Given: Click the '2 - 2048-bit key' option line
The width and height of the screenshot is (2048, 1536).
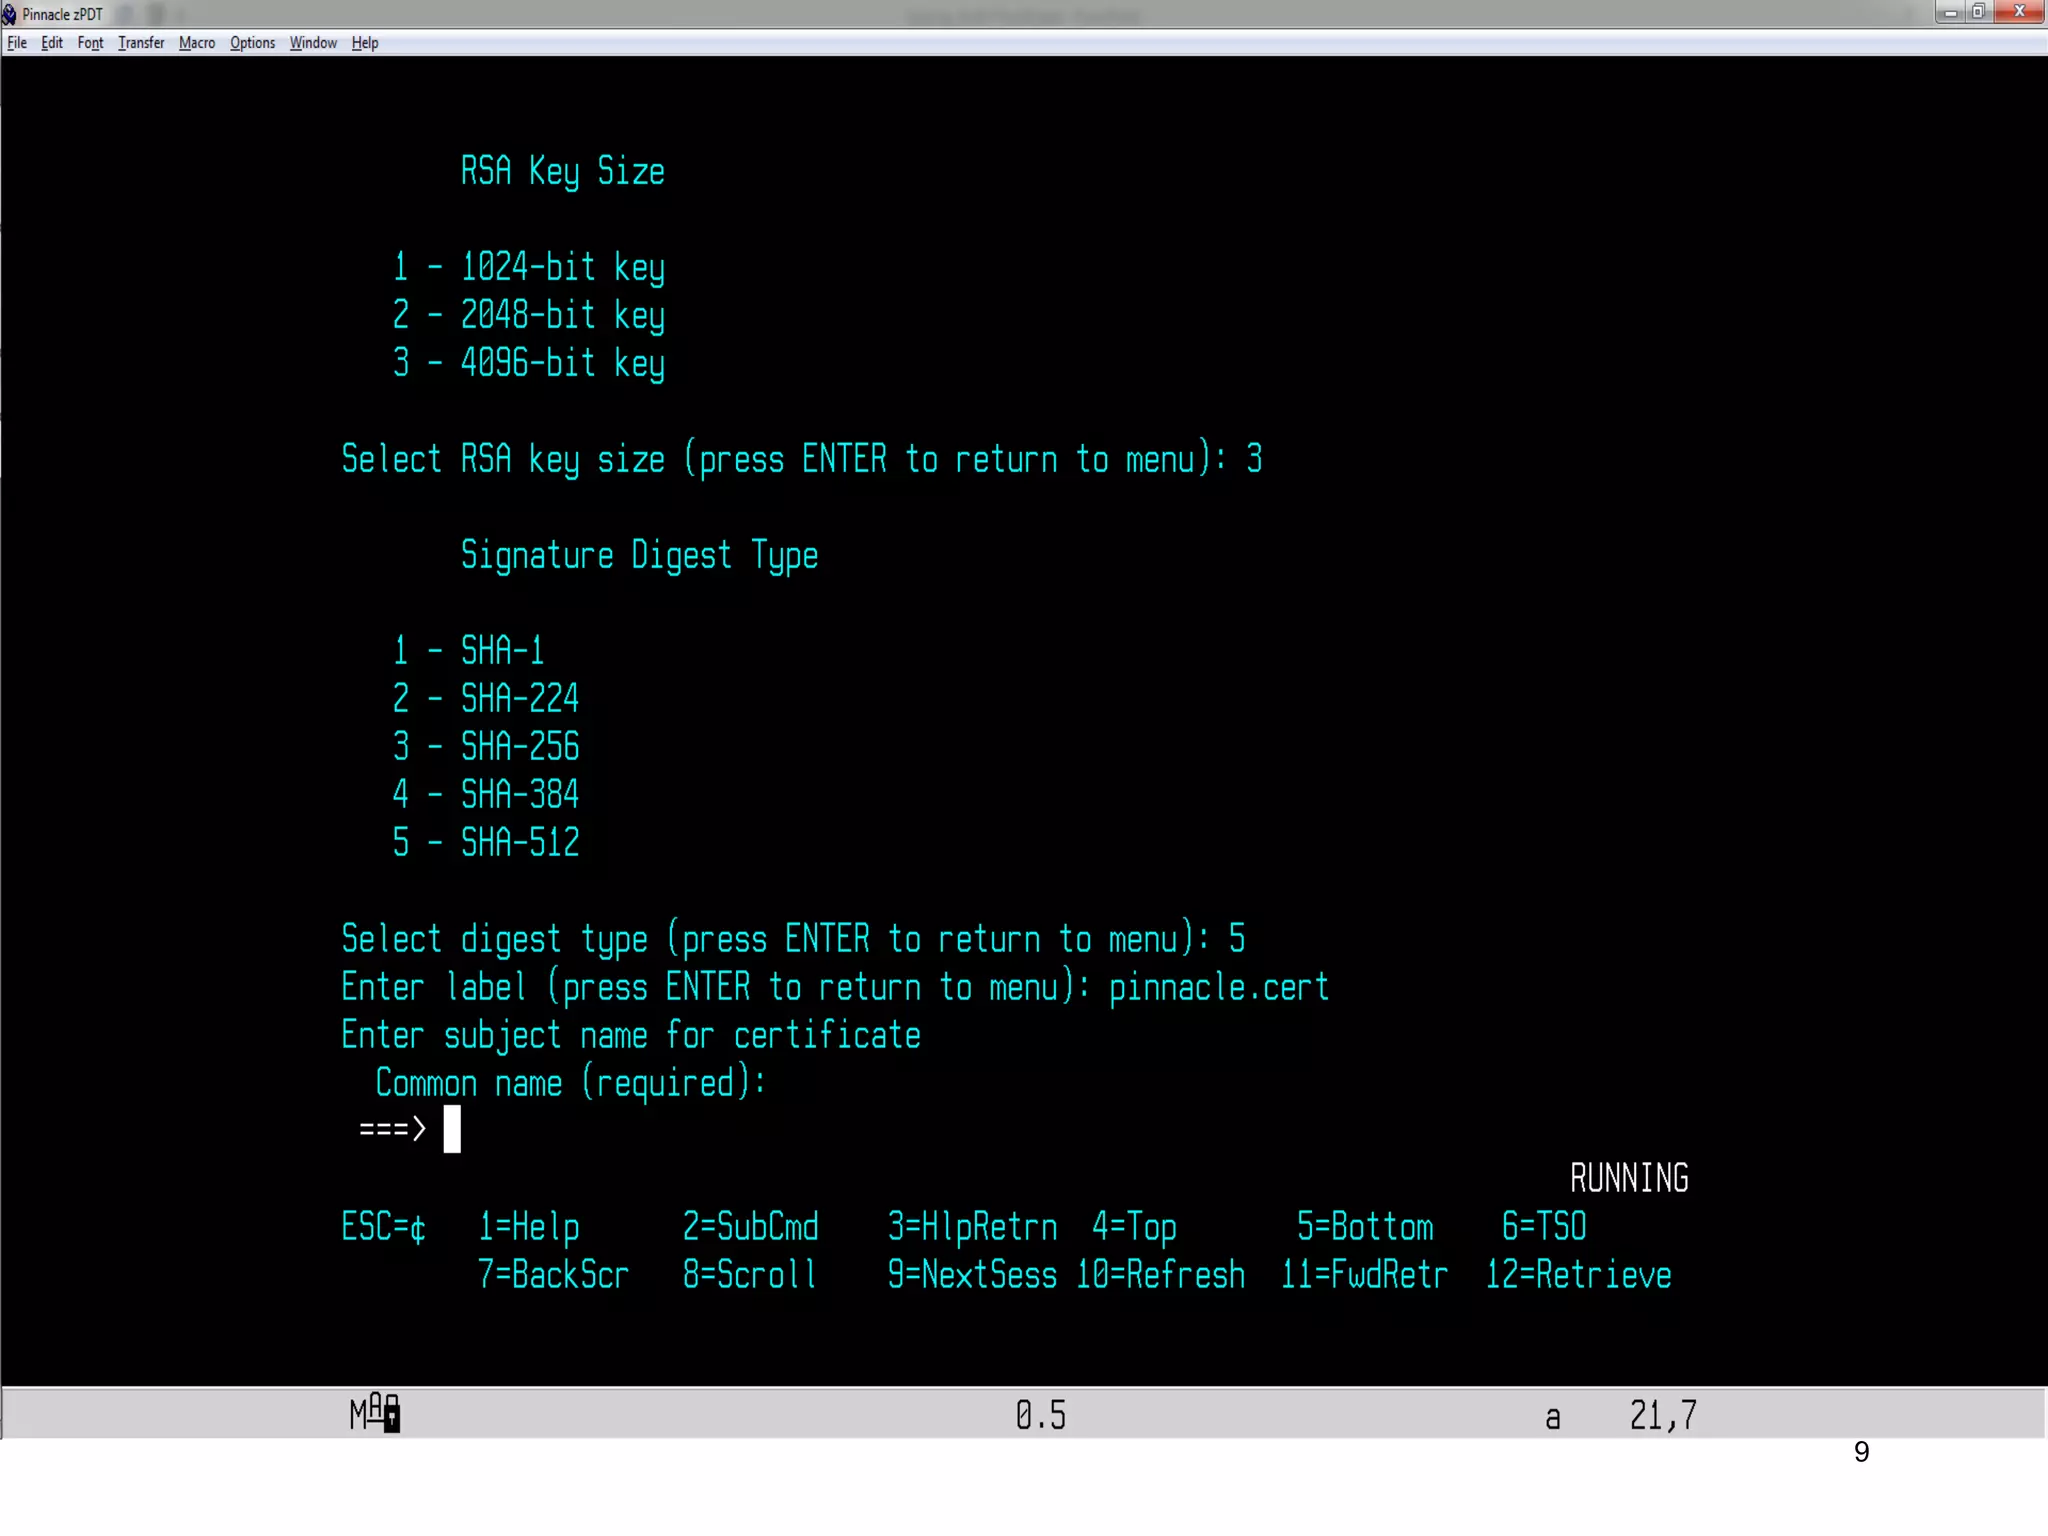Looking at the screenshot, I should [528, 315].
